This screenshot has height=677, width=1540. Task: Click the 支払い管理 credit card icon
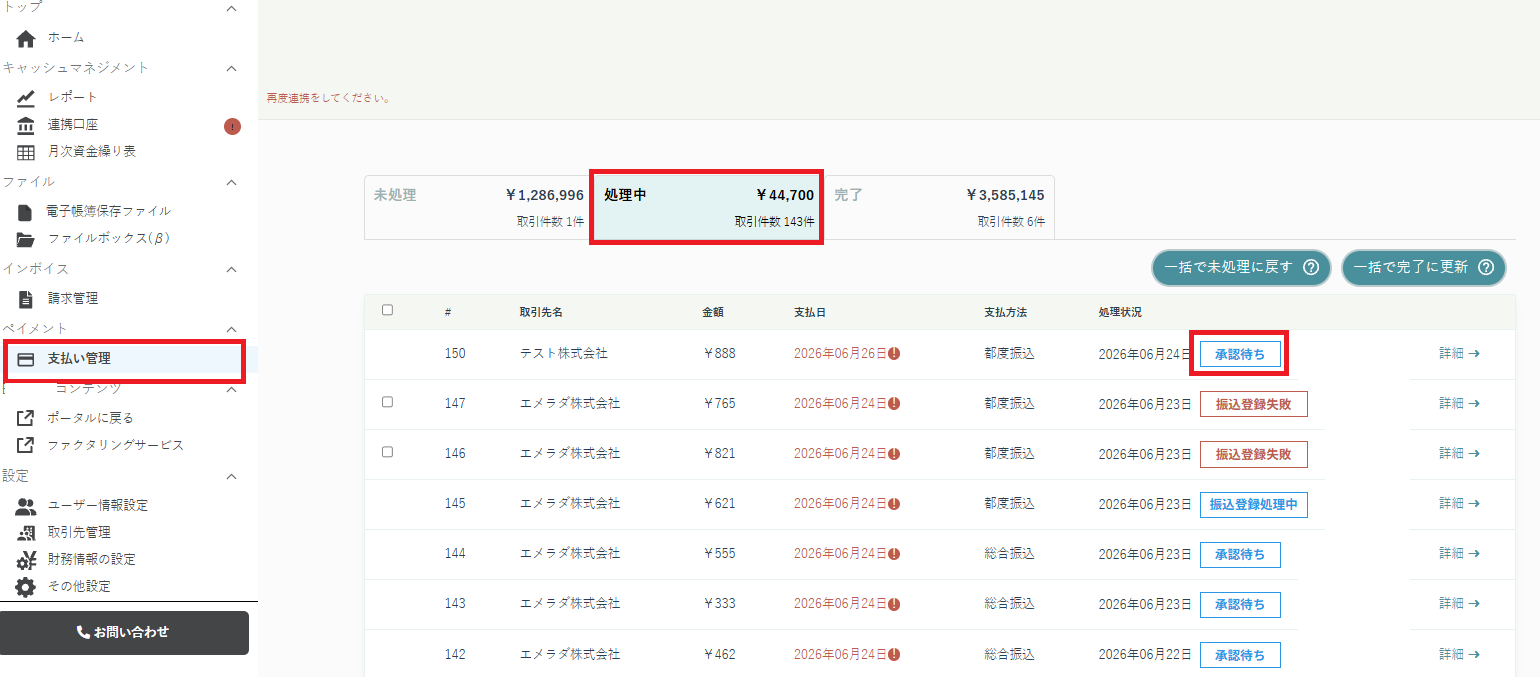coord(27,359)
